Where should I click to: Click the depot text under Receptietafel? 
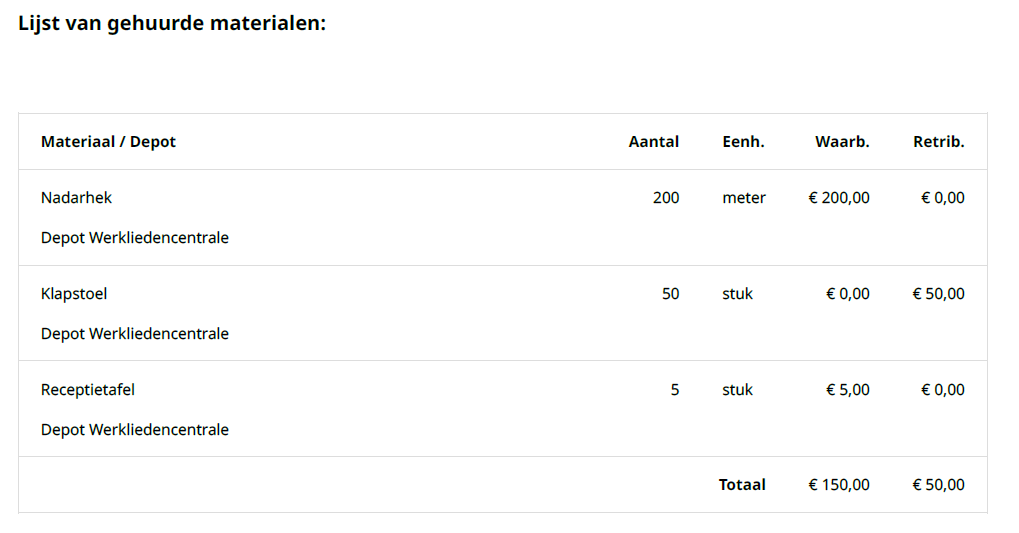(x=135, y=430)
